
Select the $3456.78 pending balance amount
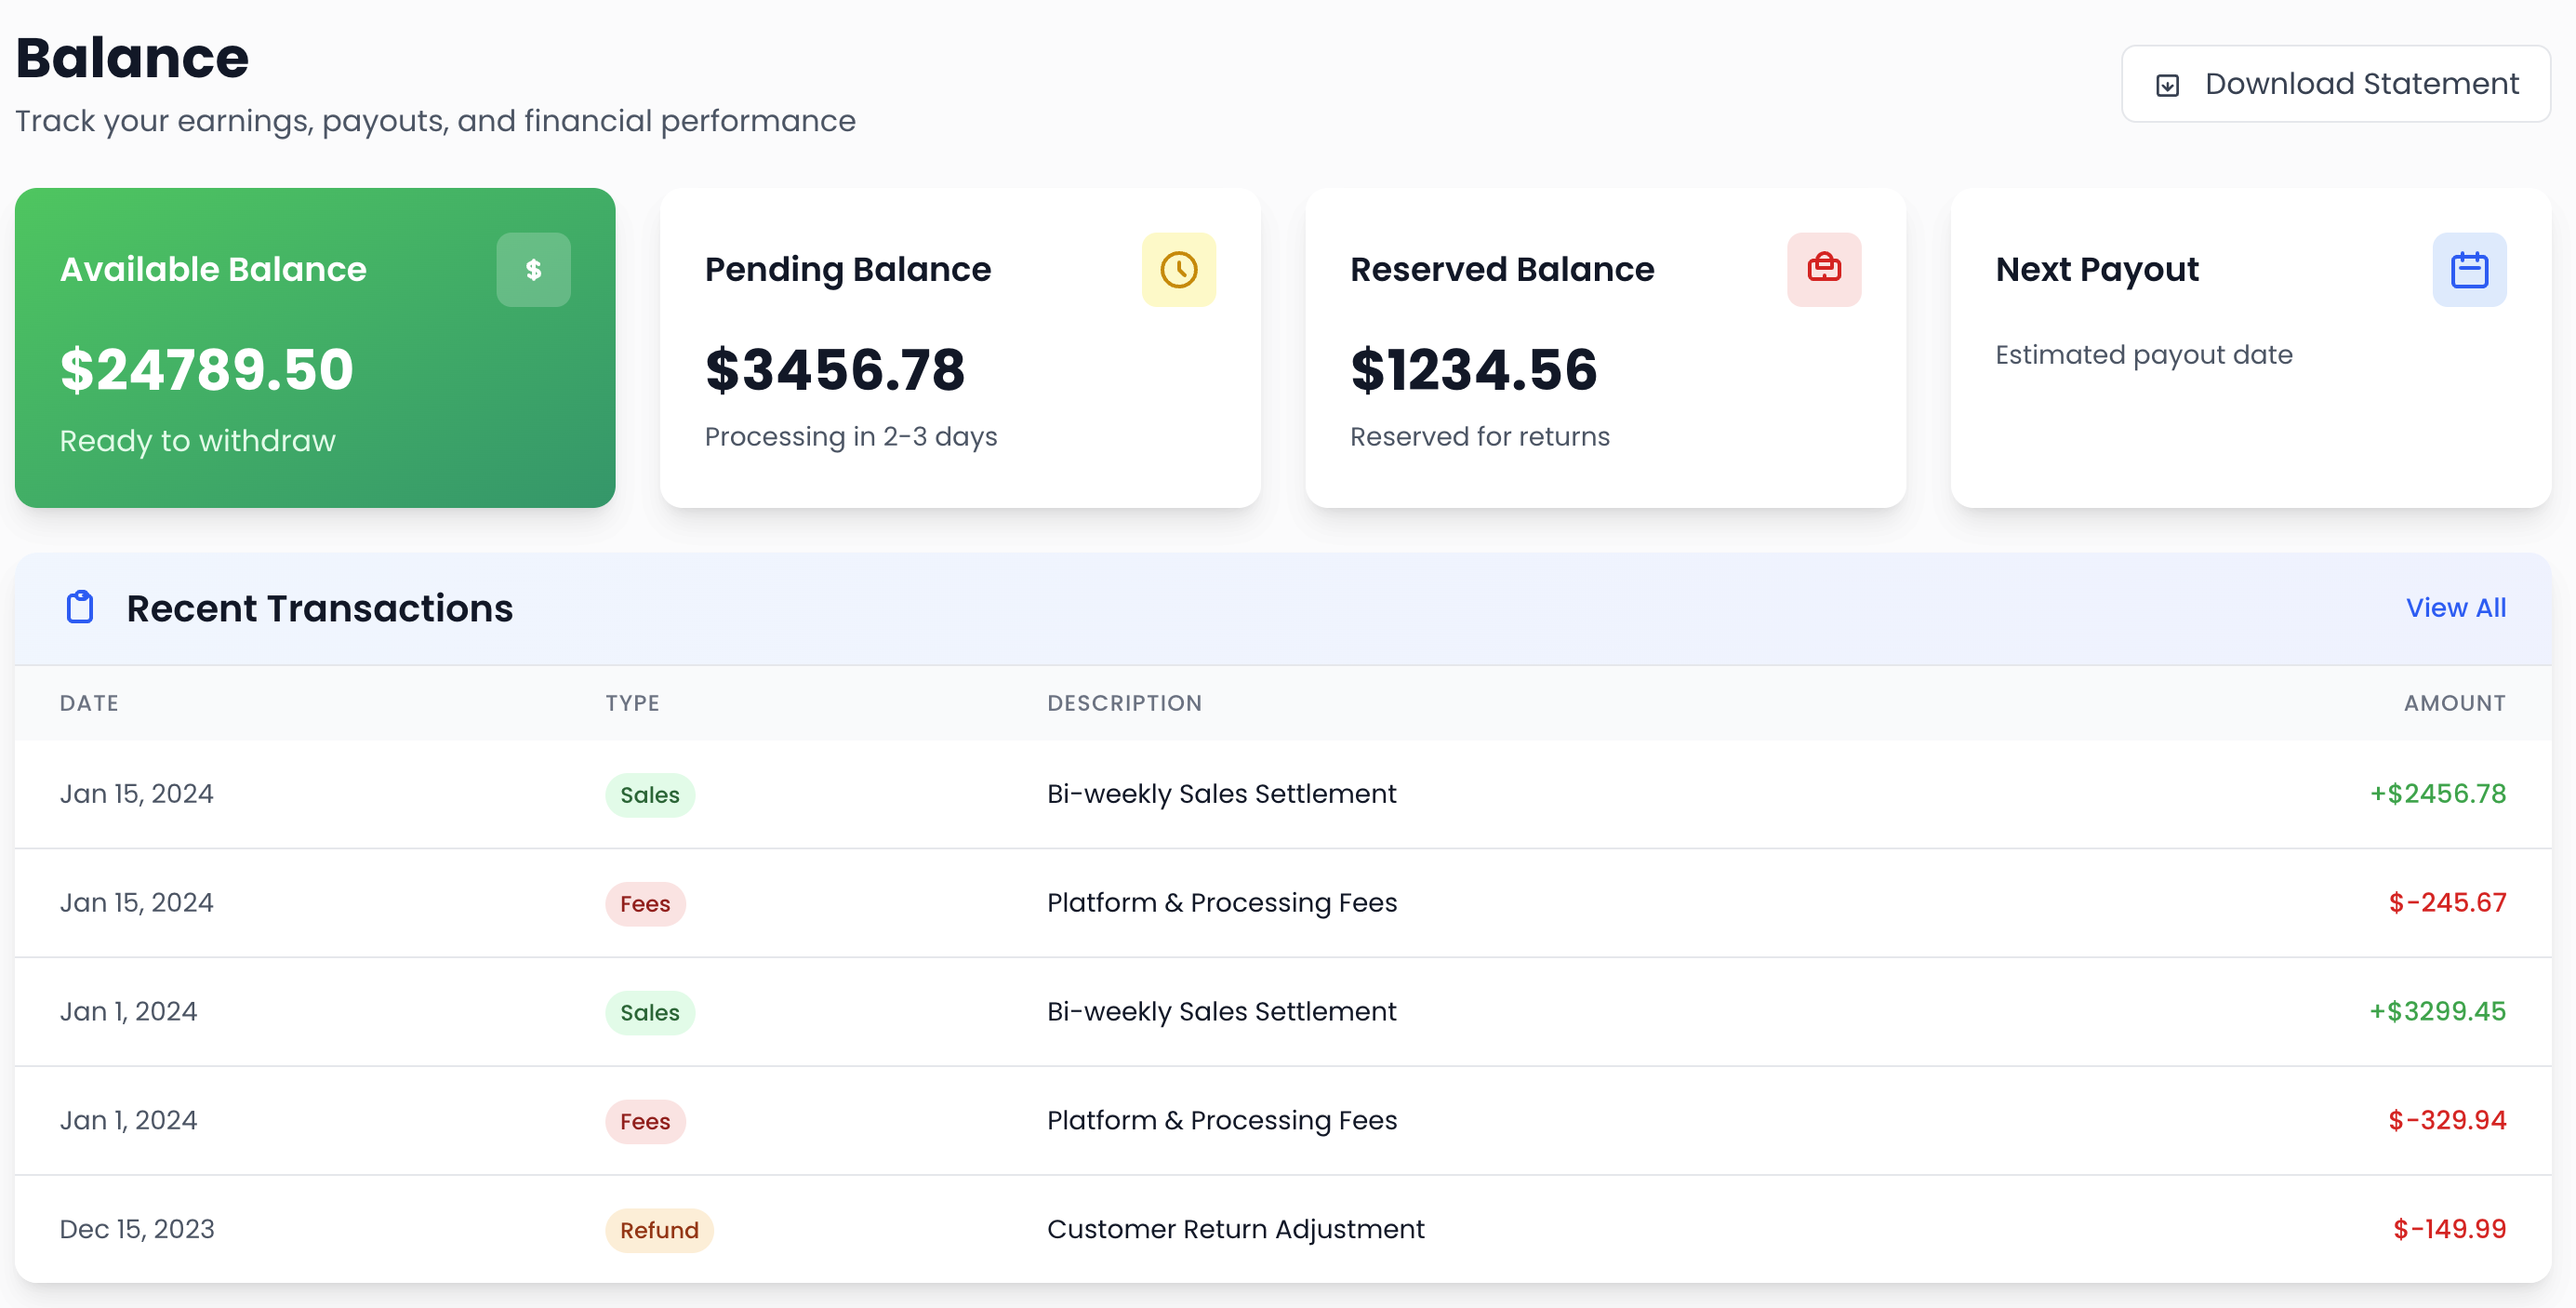[x=835, y=370]
